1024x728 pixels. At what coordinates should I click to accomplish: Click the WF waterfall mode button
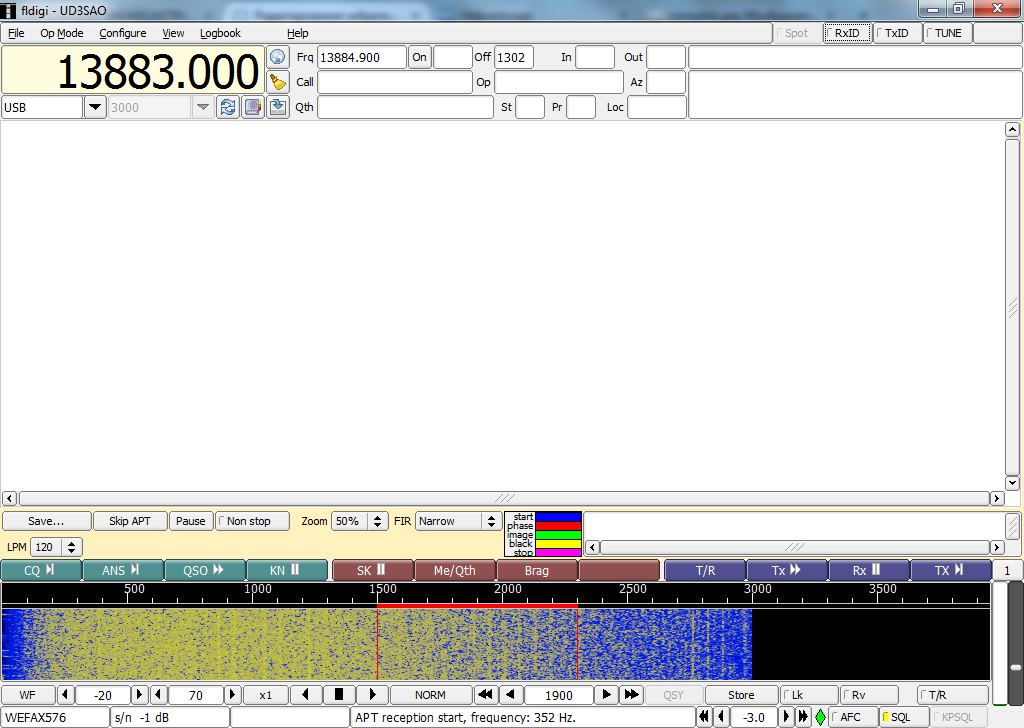pos(28,694)
